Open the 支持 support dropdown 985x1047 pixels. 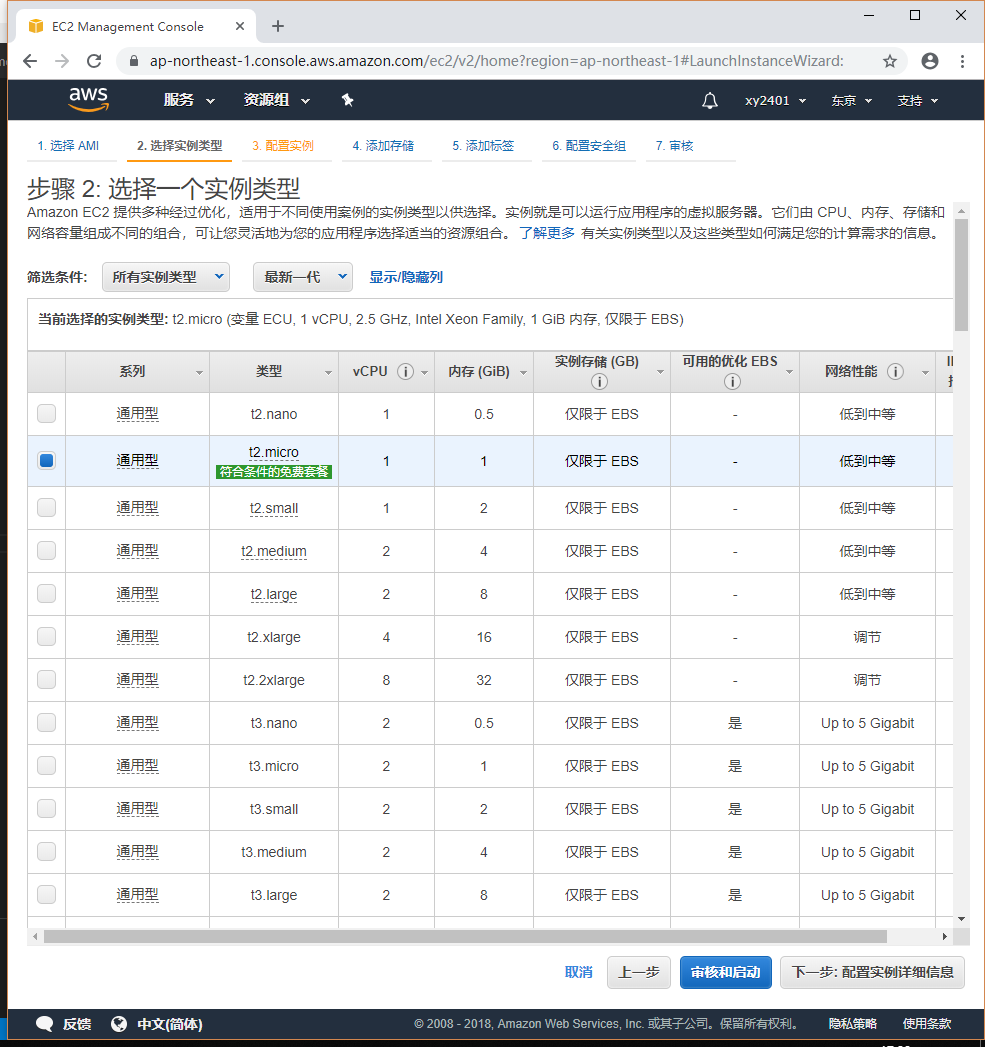[918, 100]
